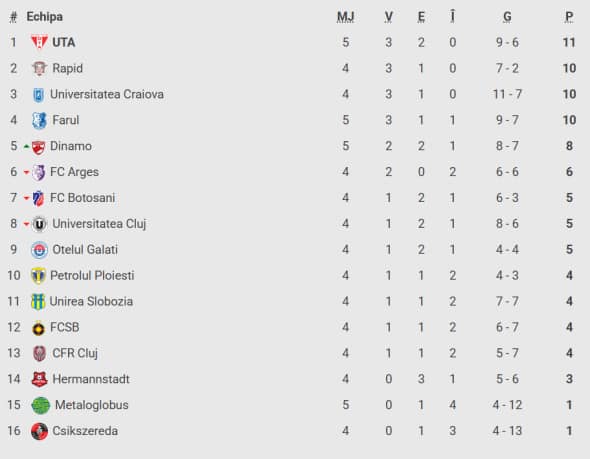
Task: Click the Metaloglobus green logo
Action: click(x=40, y=405)
